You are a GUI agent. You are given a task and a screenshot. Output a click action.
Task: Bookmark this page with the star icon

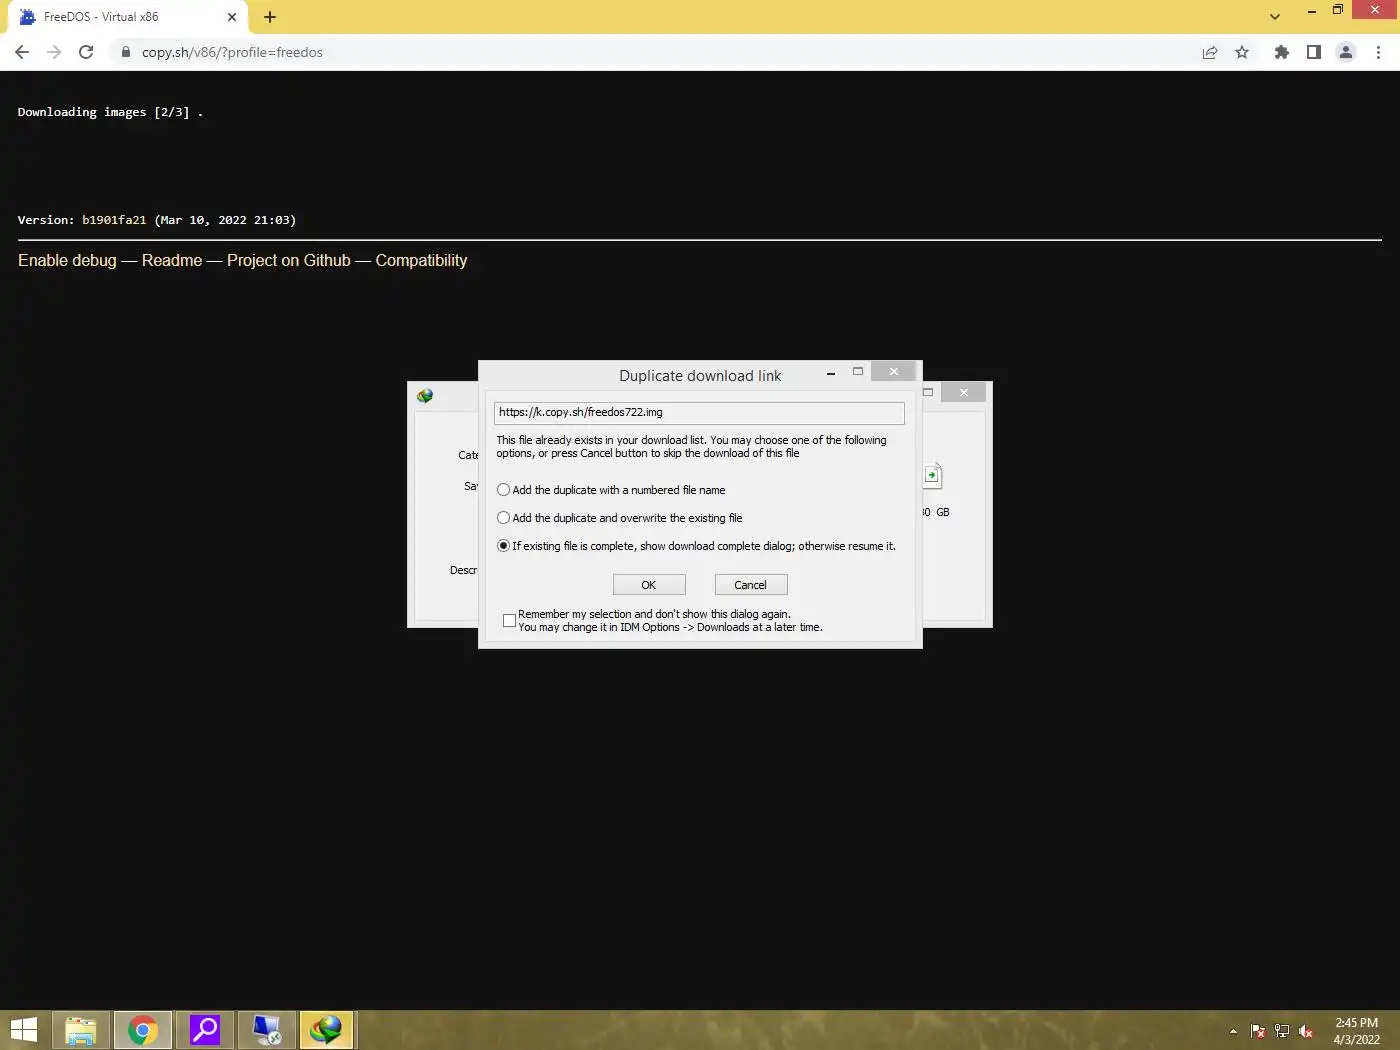pyautogui.click(x=1242, y=52)
